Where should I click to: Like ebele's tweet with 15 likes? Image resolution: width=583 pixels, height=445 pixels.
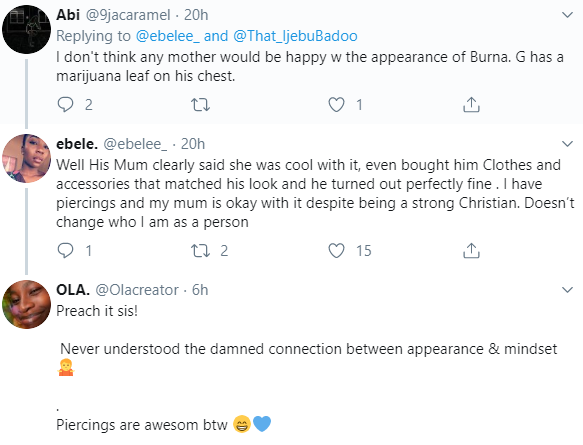(336, 251)
